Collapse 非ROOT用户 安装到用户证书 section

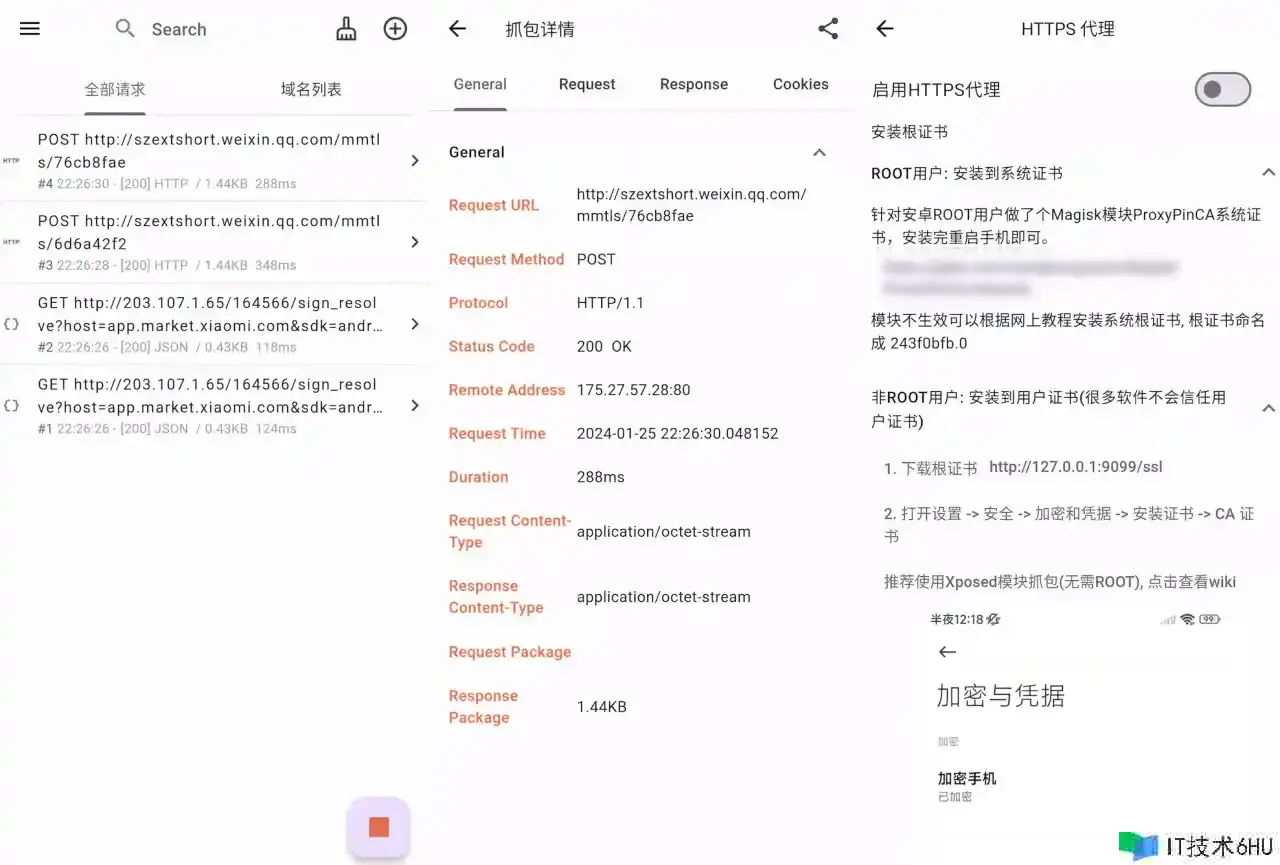1268,409
